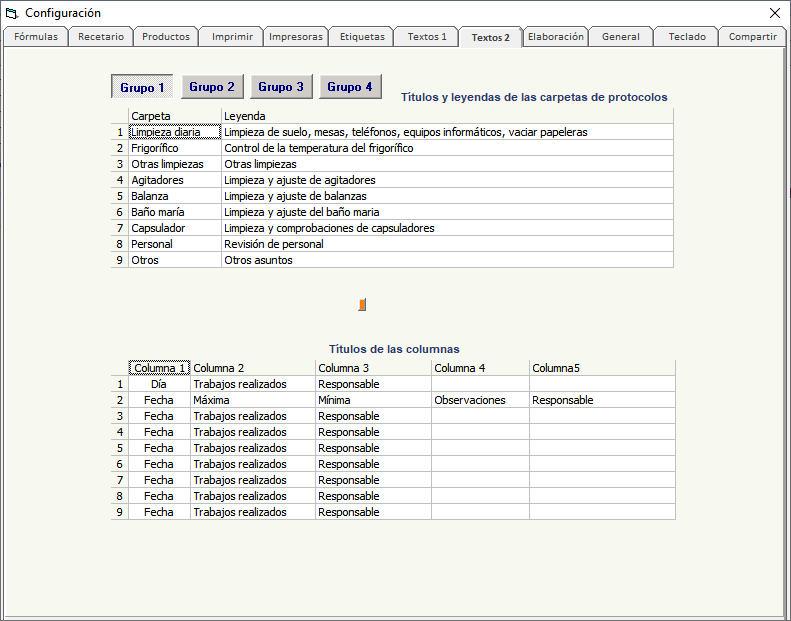
Task: Select the legend 'Otros asuntos'
Action: 447,260
